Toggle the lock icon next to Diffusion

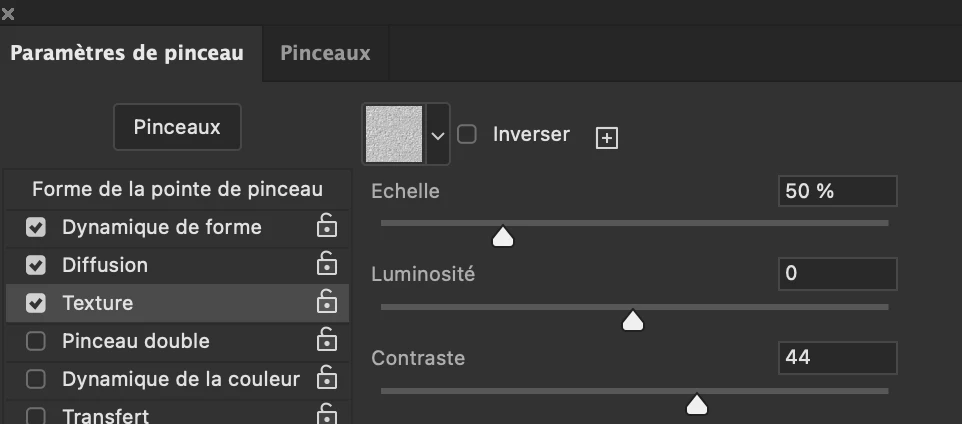pos(326,265)
